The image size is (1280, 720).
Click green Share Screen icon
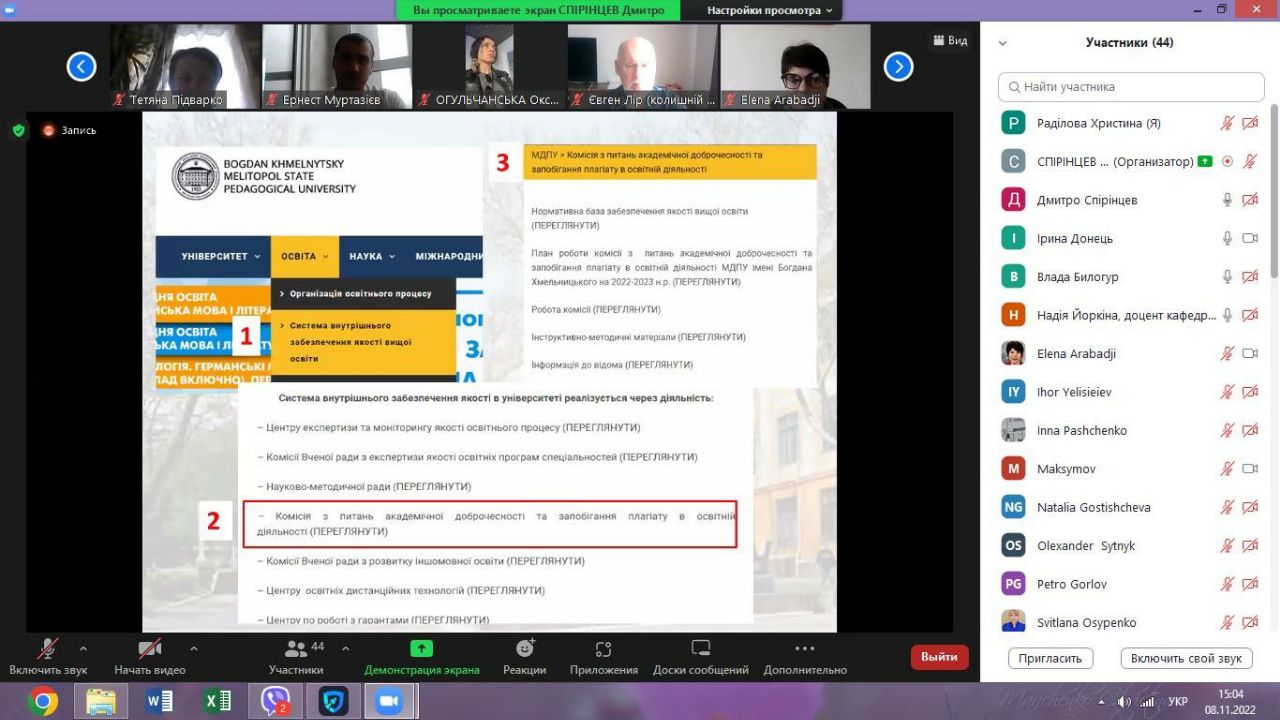click(421, 649)
